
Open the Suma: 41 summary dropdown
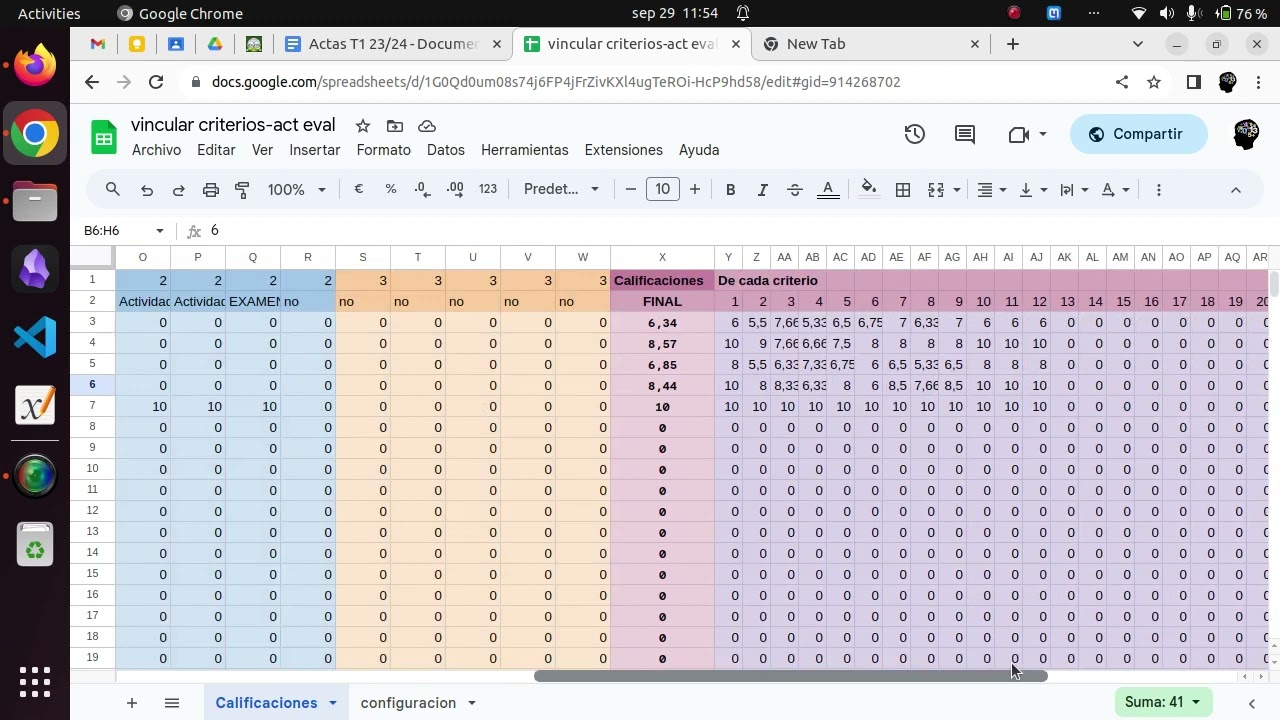click(x=1162, y=702)
